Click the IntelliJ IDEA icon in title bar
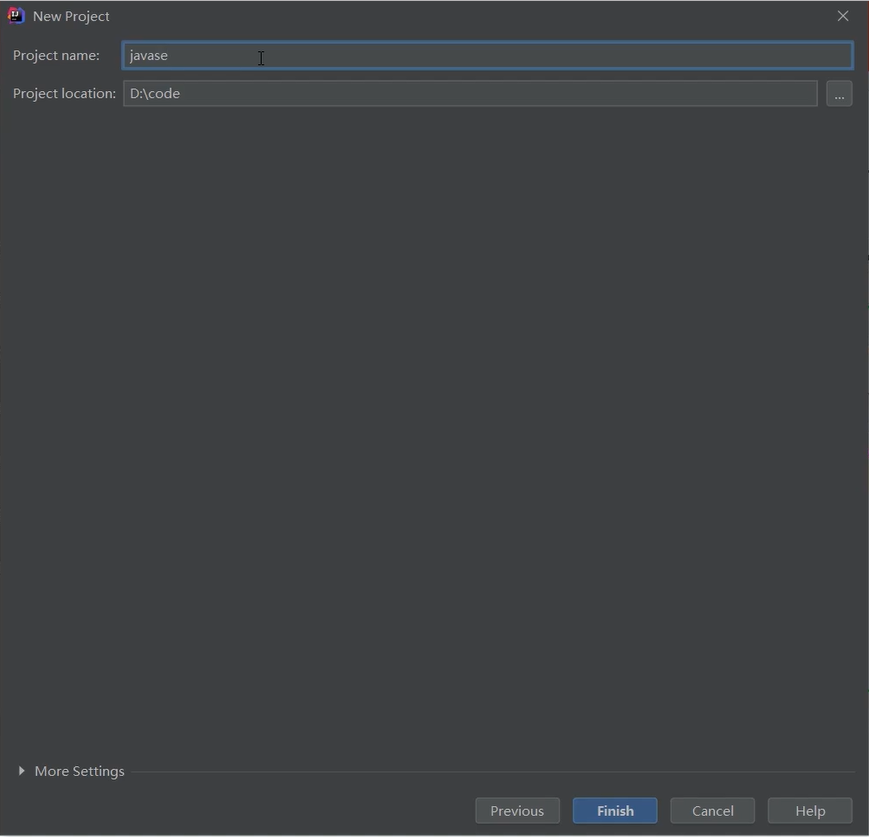The image size is (869, 837). coord(16,16)
